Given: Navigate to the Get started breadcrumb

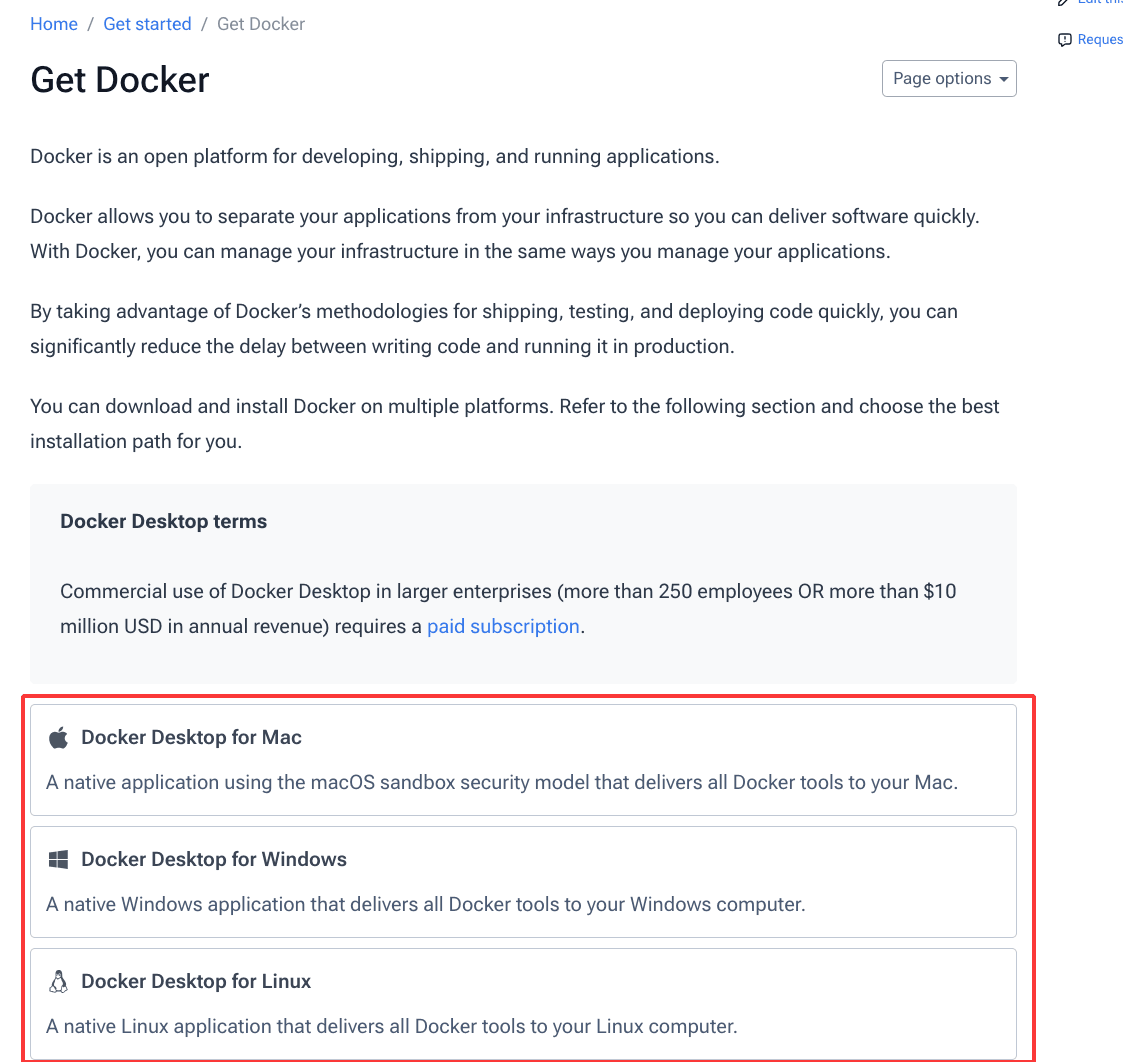Looking at the screenshot, I should point(147,24).
